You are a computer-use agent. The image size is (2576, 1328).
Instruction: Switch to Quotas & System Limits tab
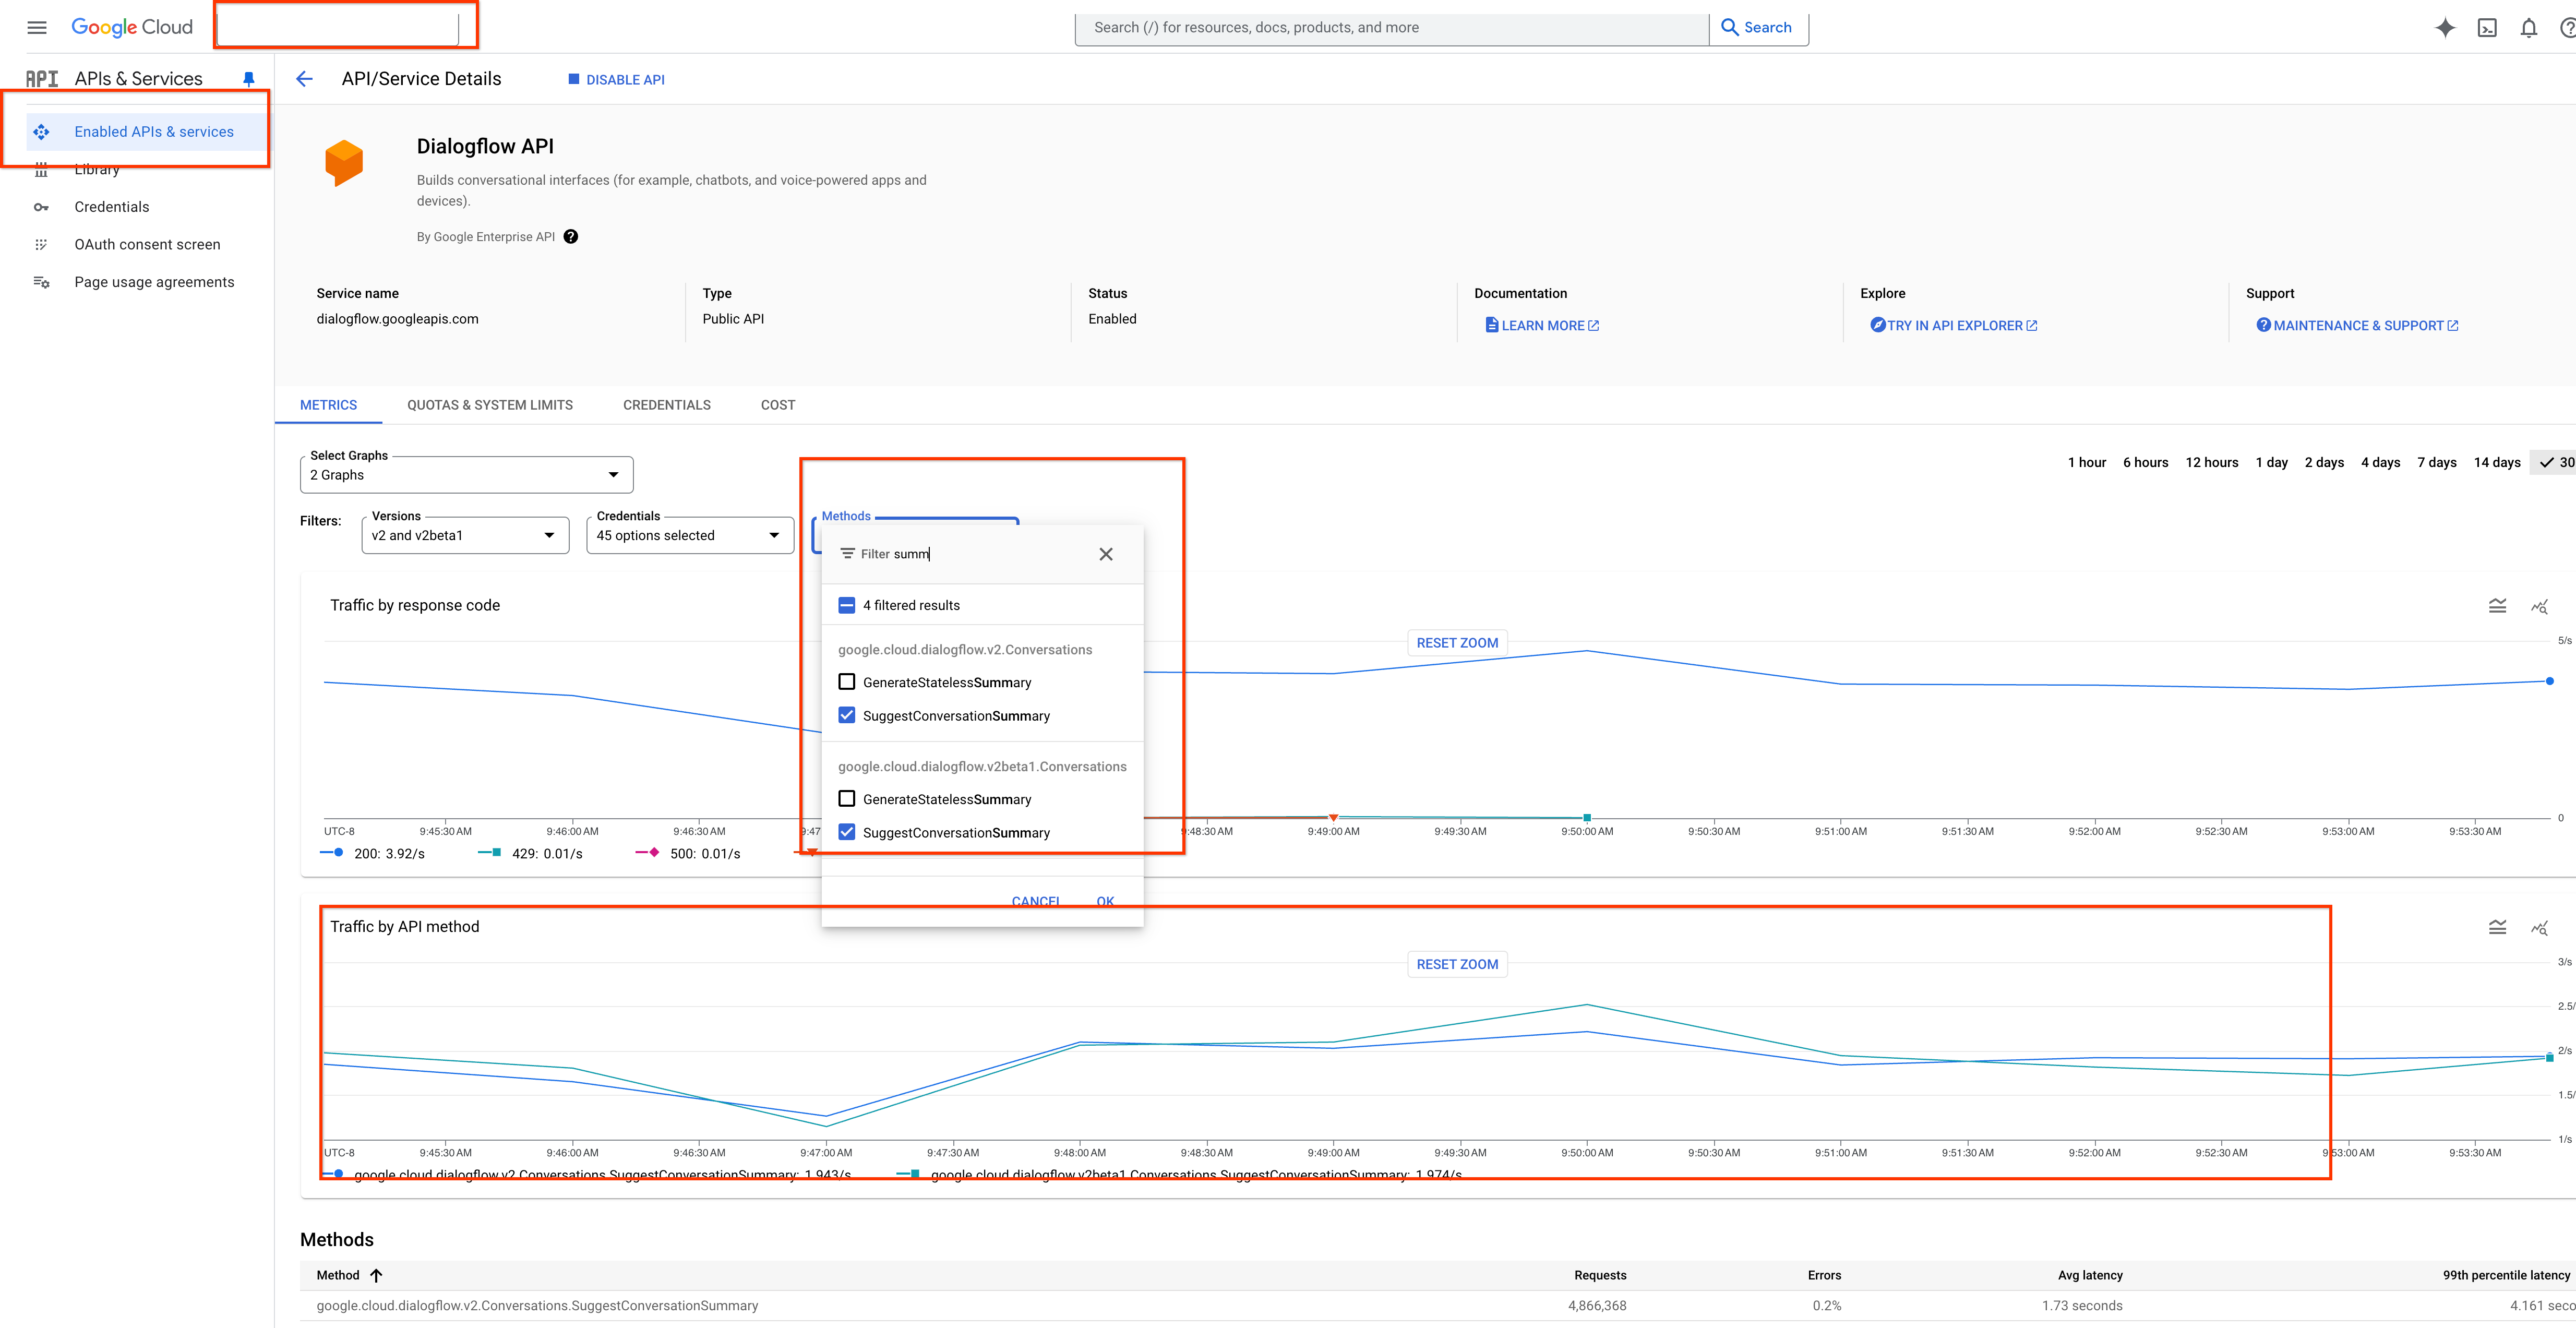pos(489,405)
